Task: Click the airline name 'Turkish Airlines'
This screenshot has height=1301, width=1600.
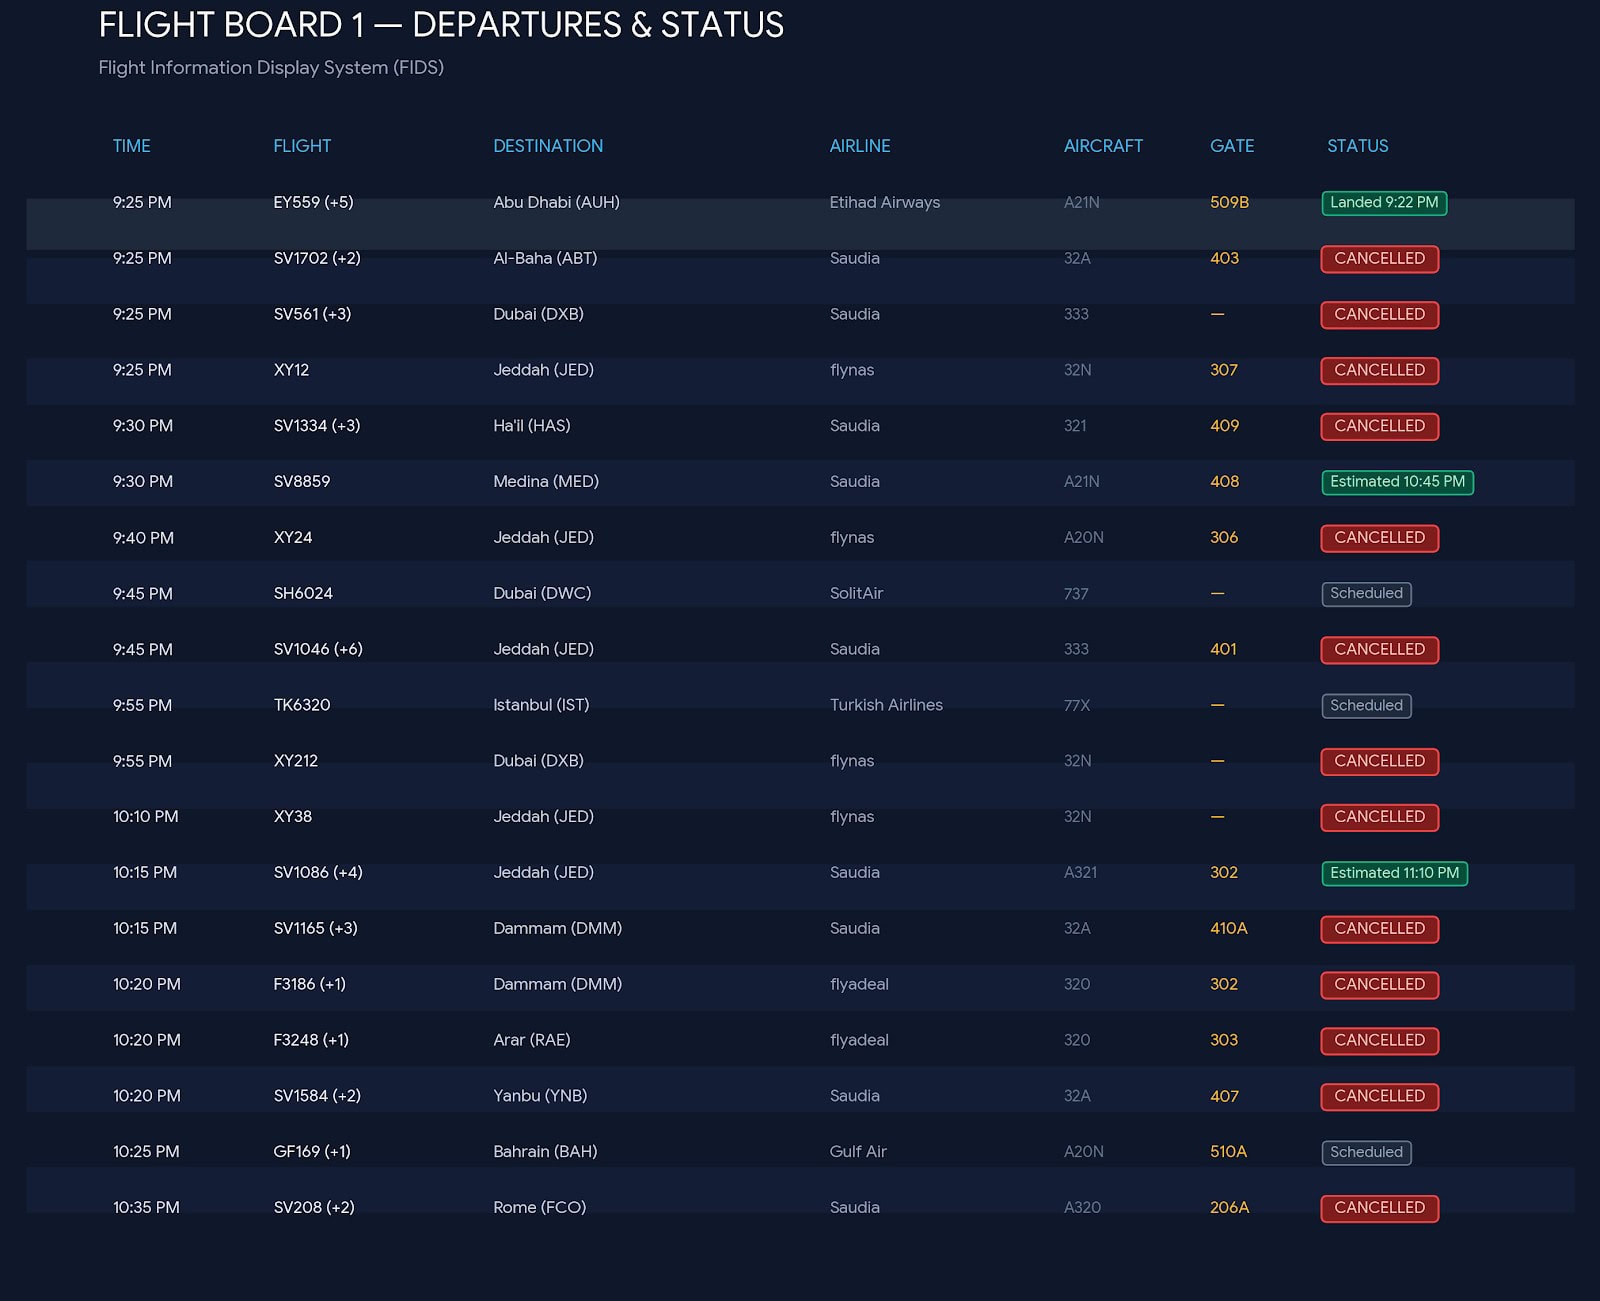Action: point(886,705)
